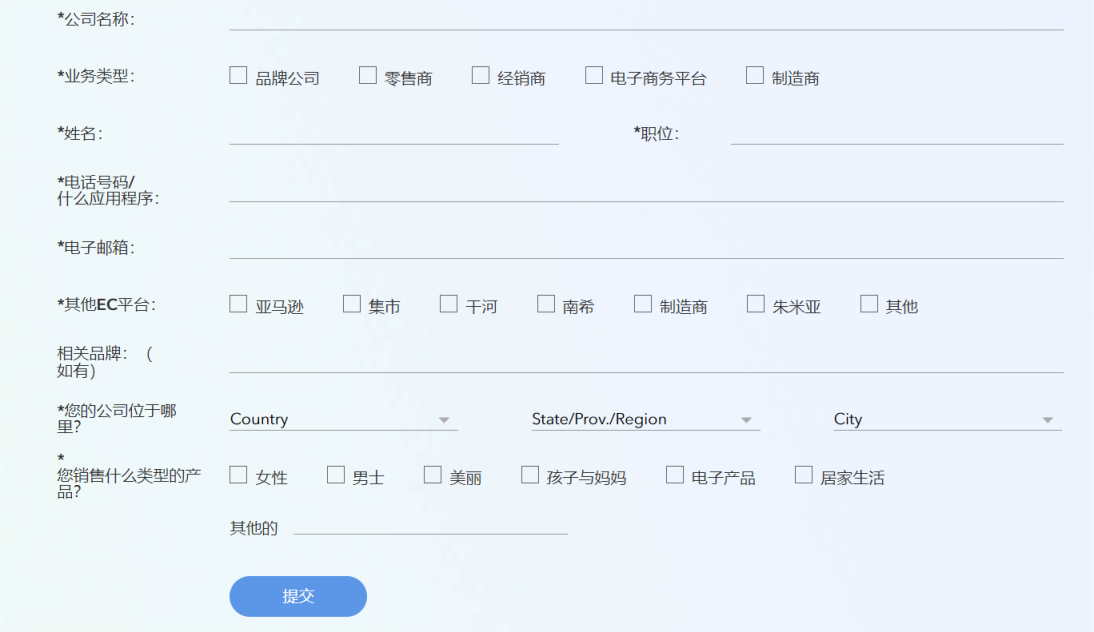Select the 朱米亚 checkbox

click(756, 304)
